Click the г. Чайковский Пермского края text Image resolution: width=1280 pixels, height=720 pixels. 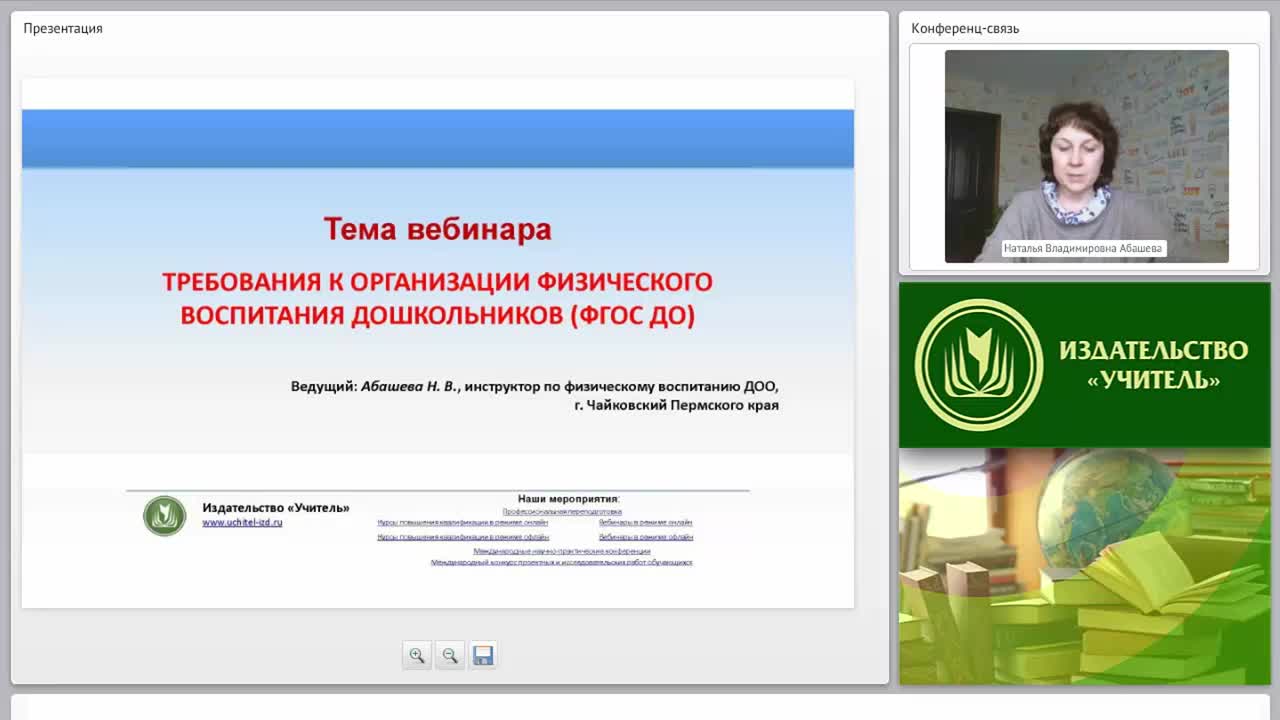(x=677, y=405)
